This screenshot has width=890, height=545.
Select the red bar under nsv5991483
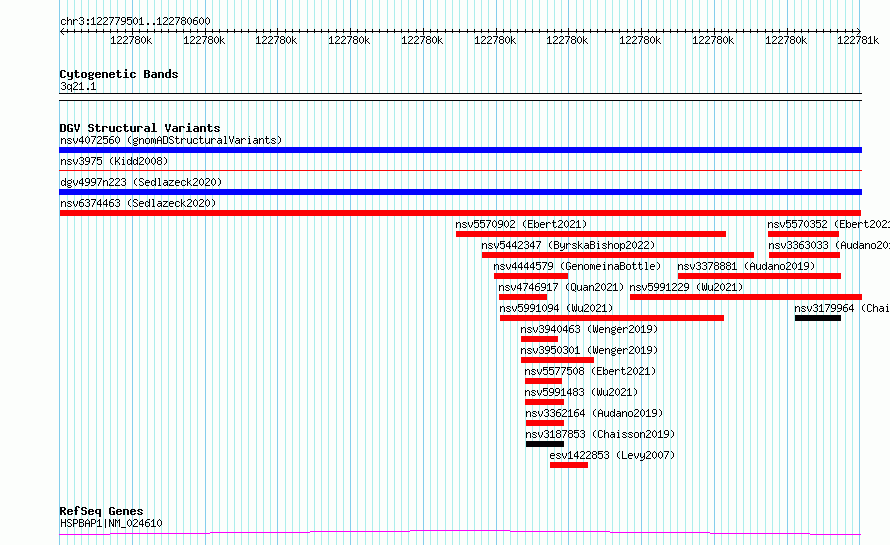point(544,402)
